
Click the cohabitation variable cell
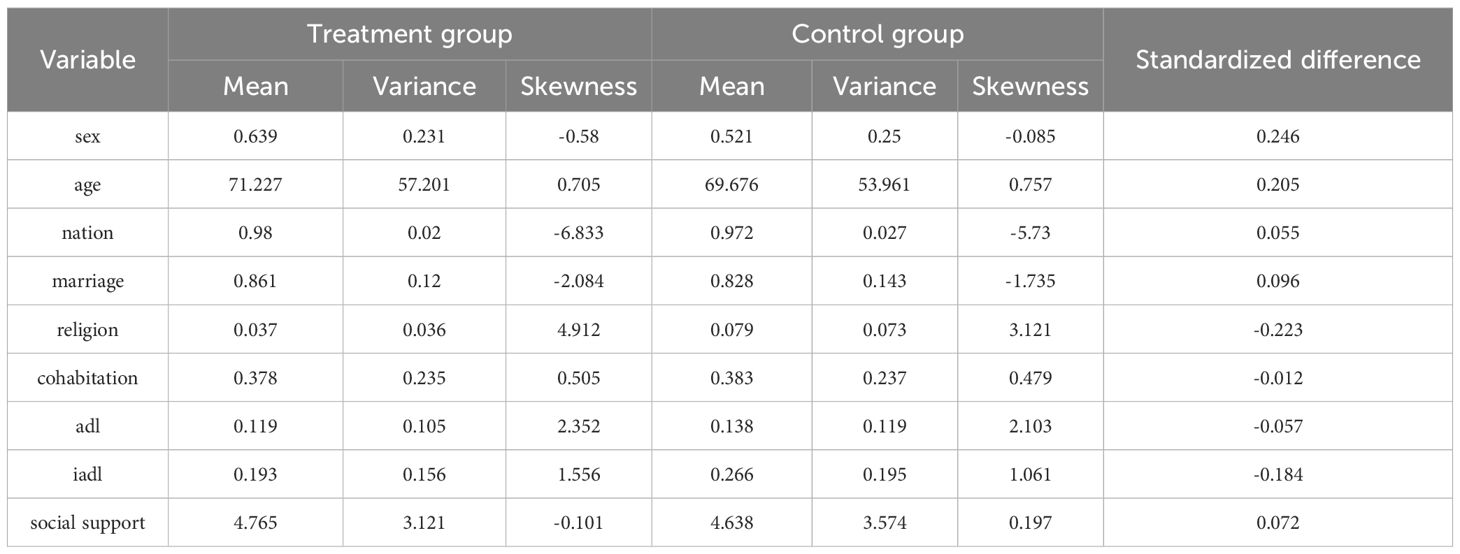87,378
